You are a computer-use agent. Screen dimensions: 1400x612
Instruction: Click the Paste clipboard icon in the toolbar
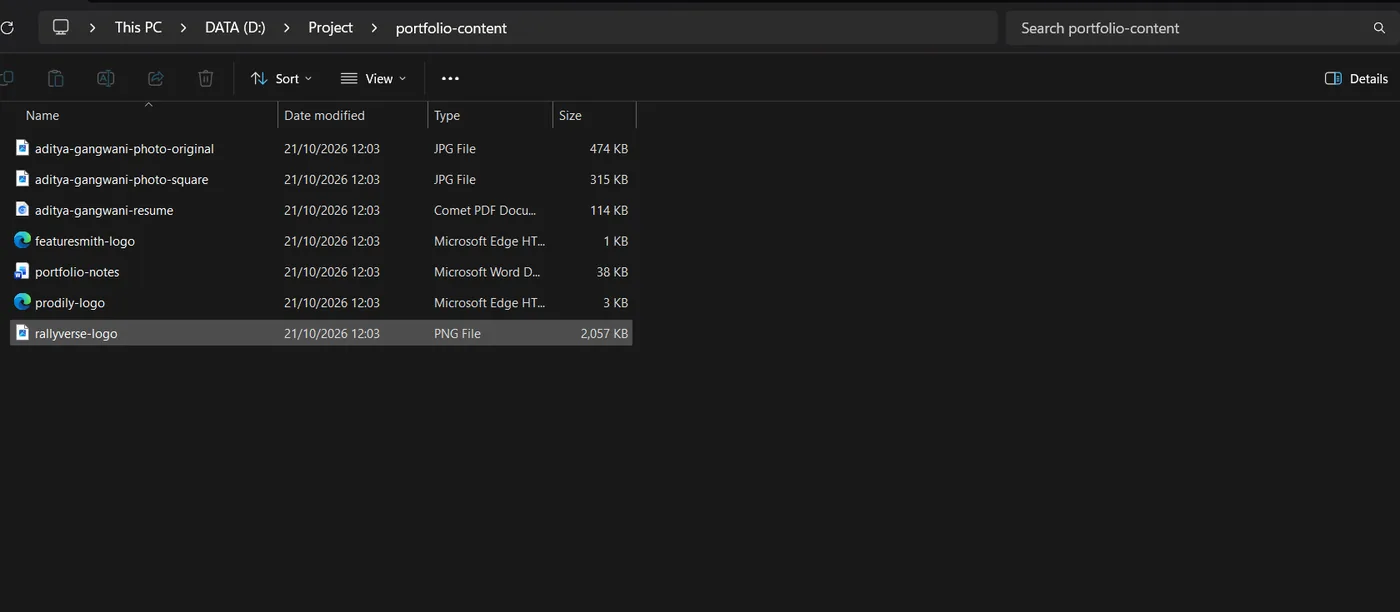[56, 78]
